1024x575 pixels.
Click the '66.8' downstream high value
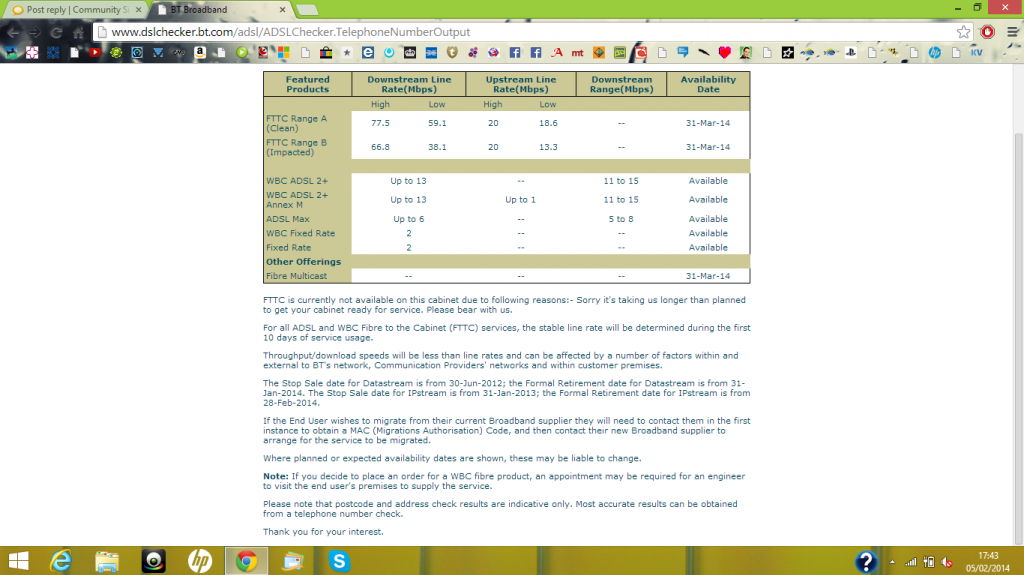click(380, 147)
